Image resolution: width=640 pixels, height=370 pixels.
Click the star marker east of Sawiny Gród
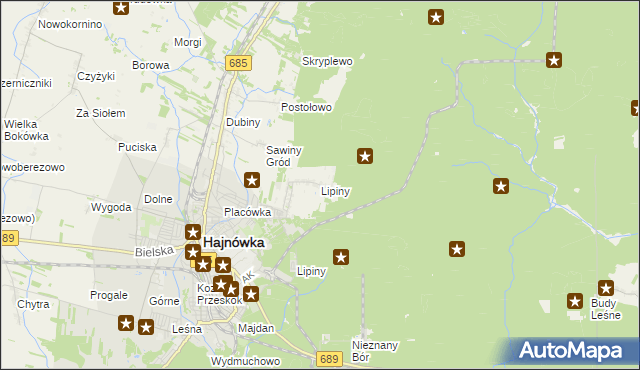[365, 156]
